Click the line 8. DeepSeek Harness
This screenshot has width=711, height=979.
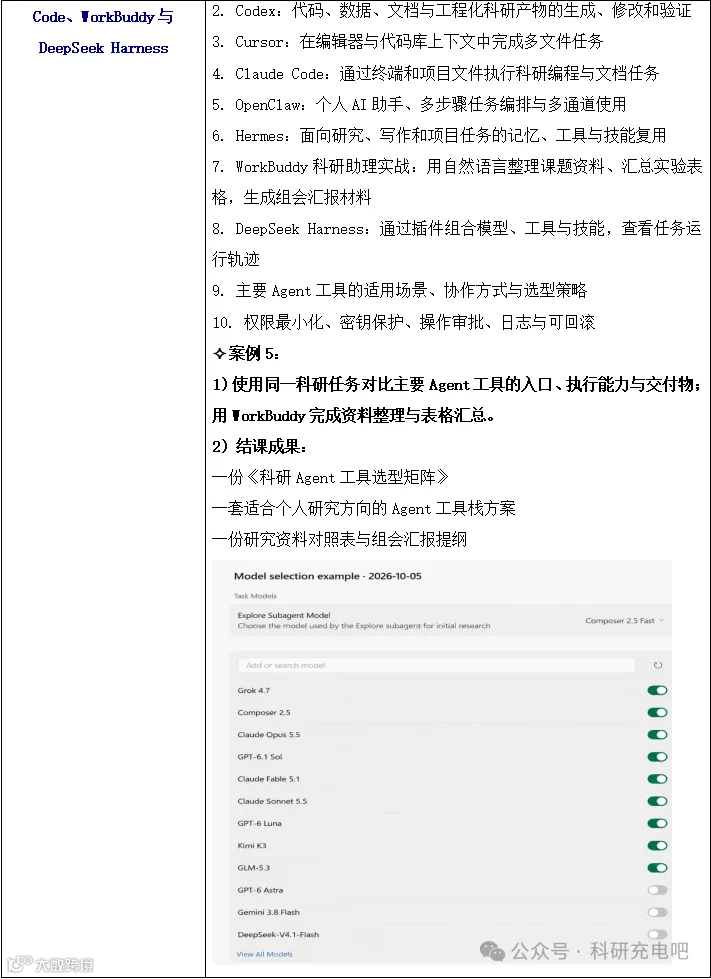tap(457, 244)
